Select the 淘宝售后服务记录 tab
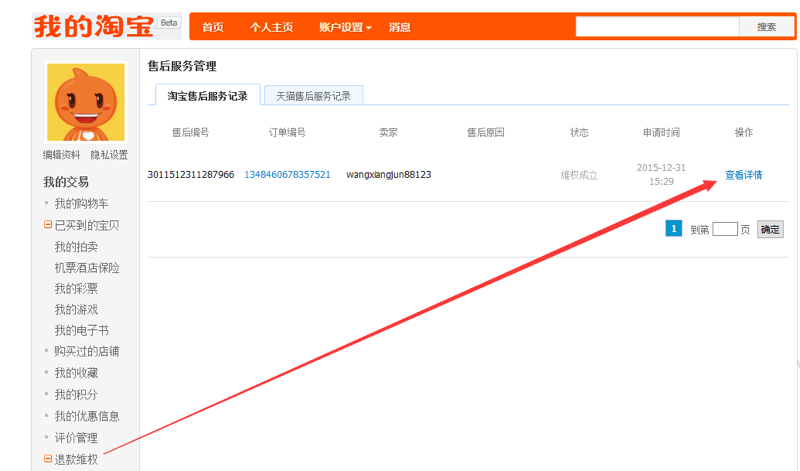Screen dimensions: 800x471 pos(208,95)
